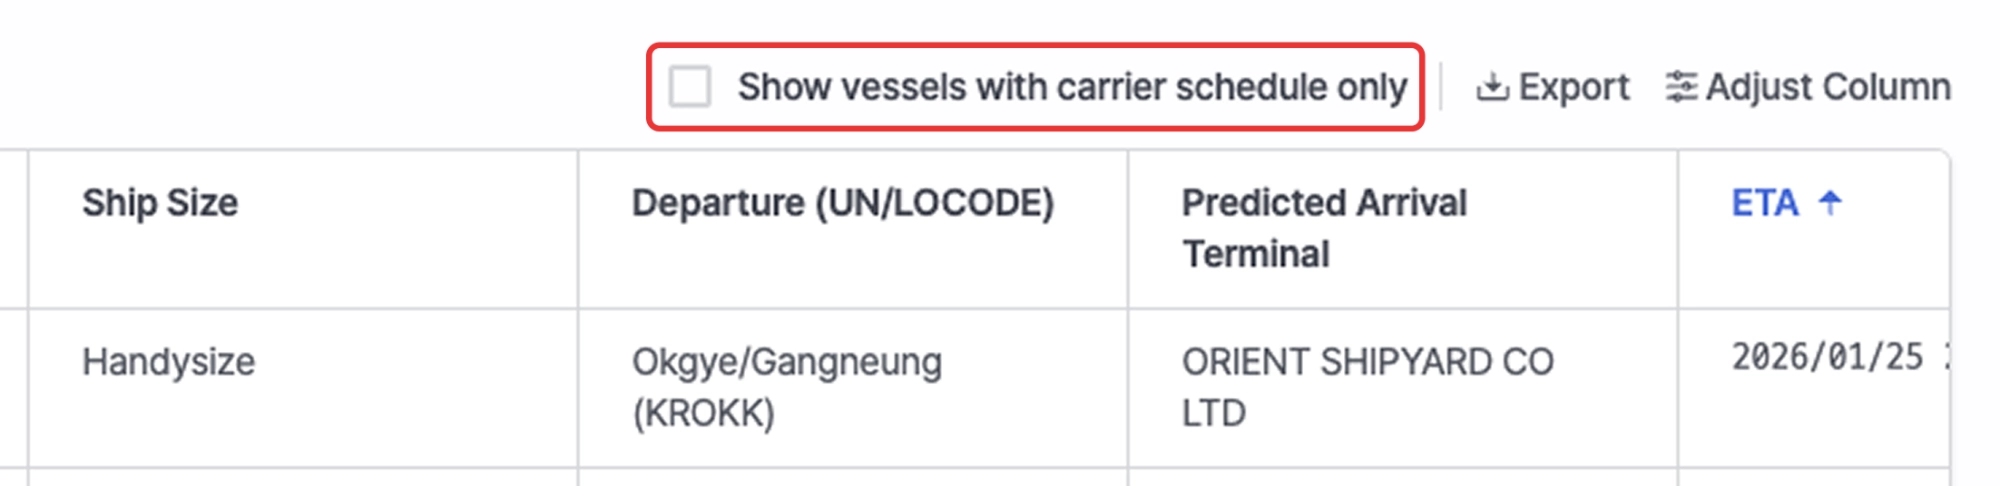
Task: Click the "Show vessels with carrier schedule only" label
Action: coord(1072,88)
